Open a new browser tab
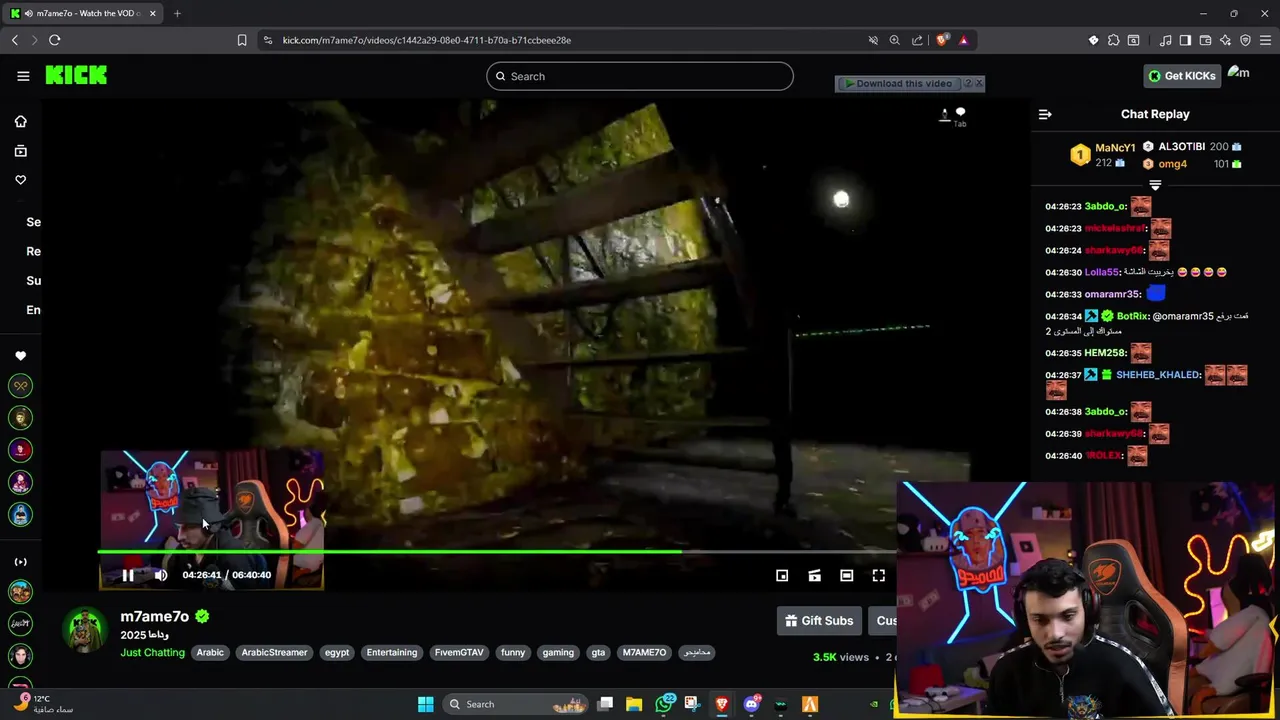The image size is (1280, 720). [177, 13]
